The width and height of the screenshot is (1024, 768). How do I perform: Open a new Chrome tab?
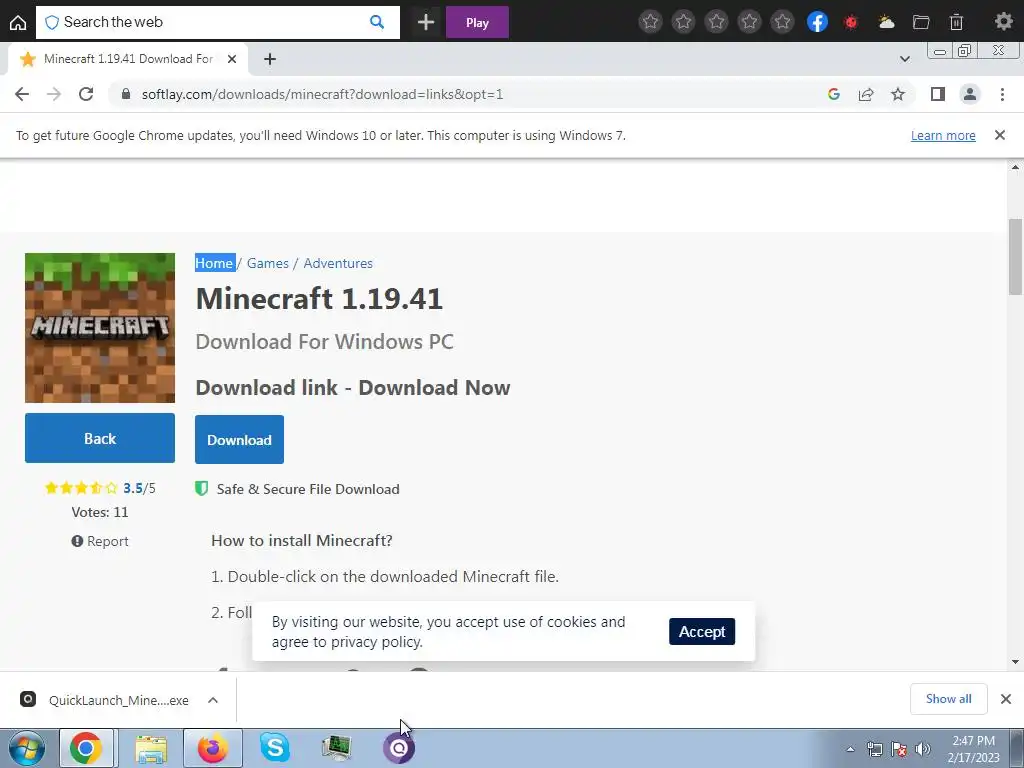tap(270, 59)
